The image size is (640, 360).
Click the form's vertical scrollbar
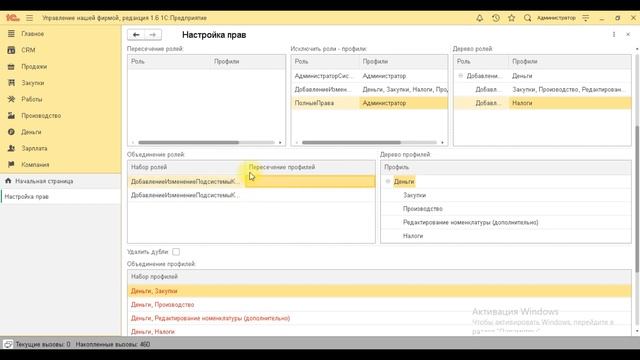637,199
